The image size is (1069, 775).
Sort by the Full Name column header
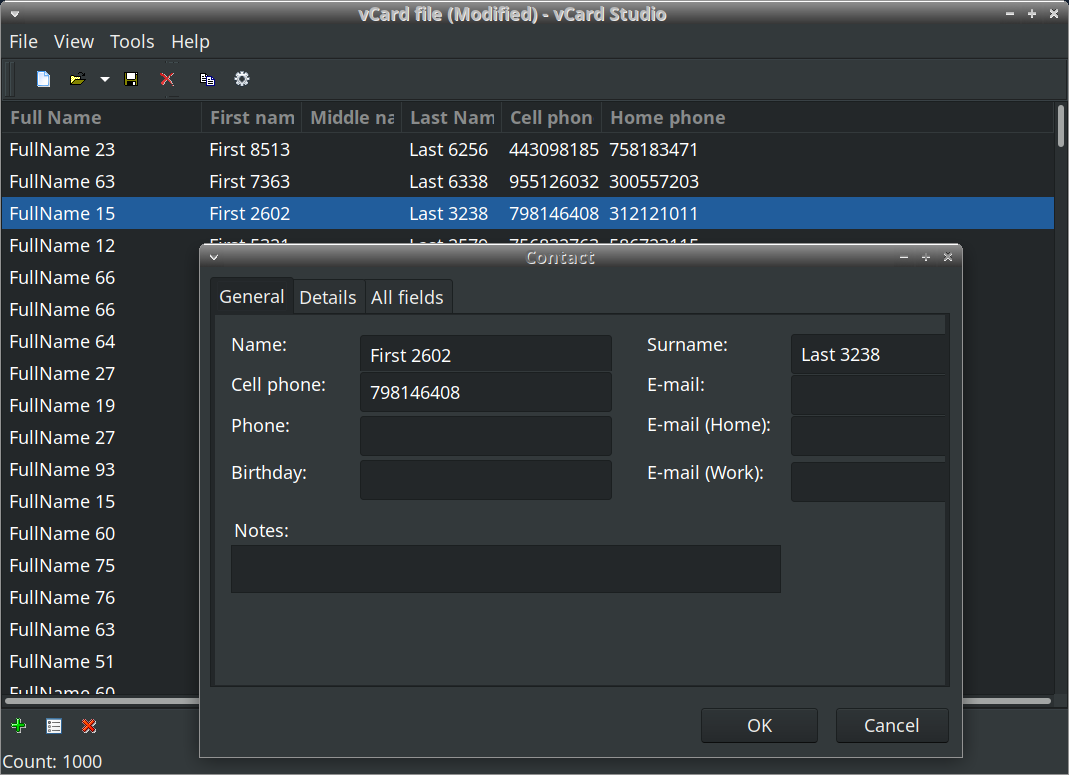100,117
